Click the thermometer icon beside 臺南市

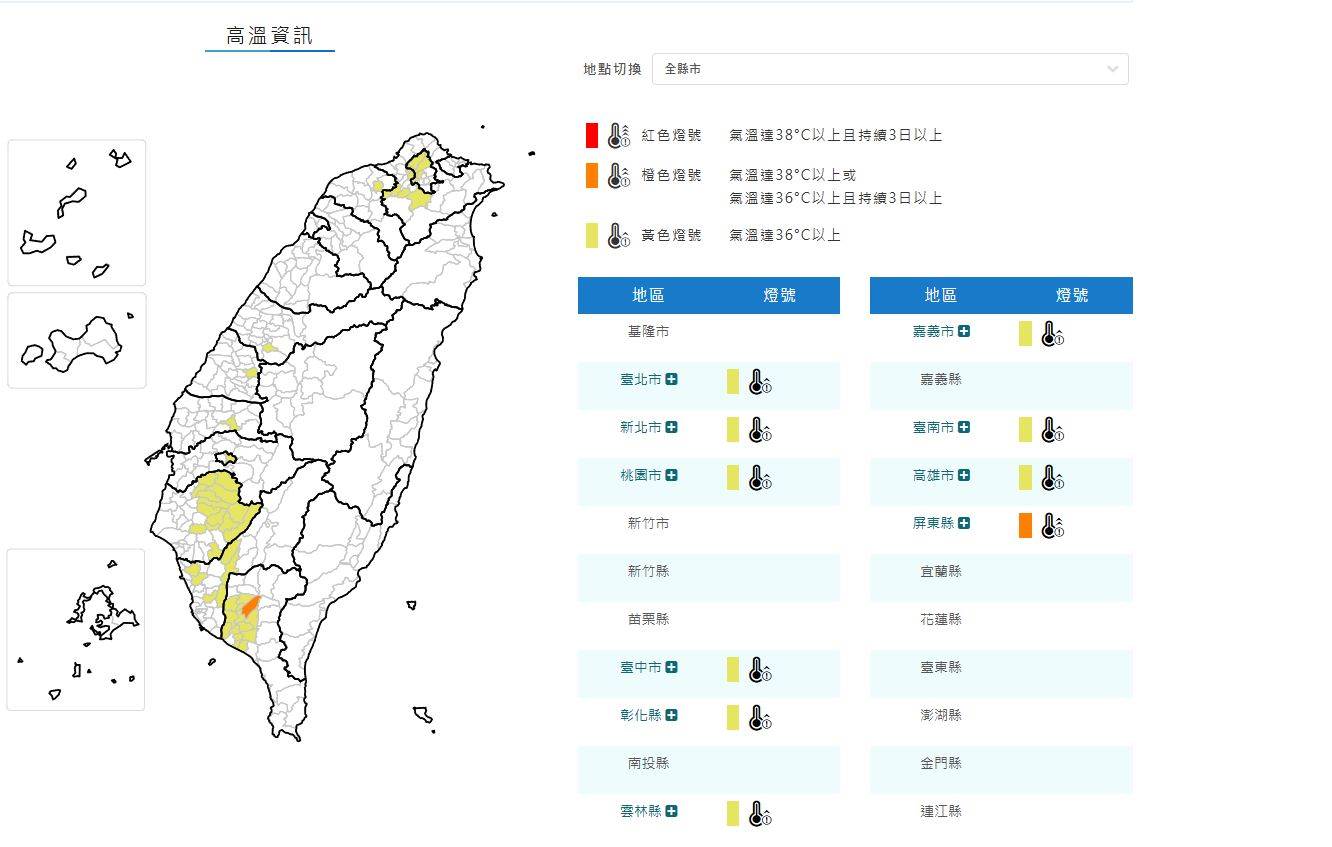click(1052, 429)
